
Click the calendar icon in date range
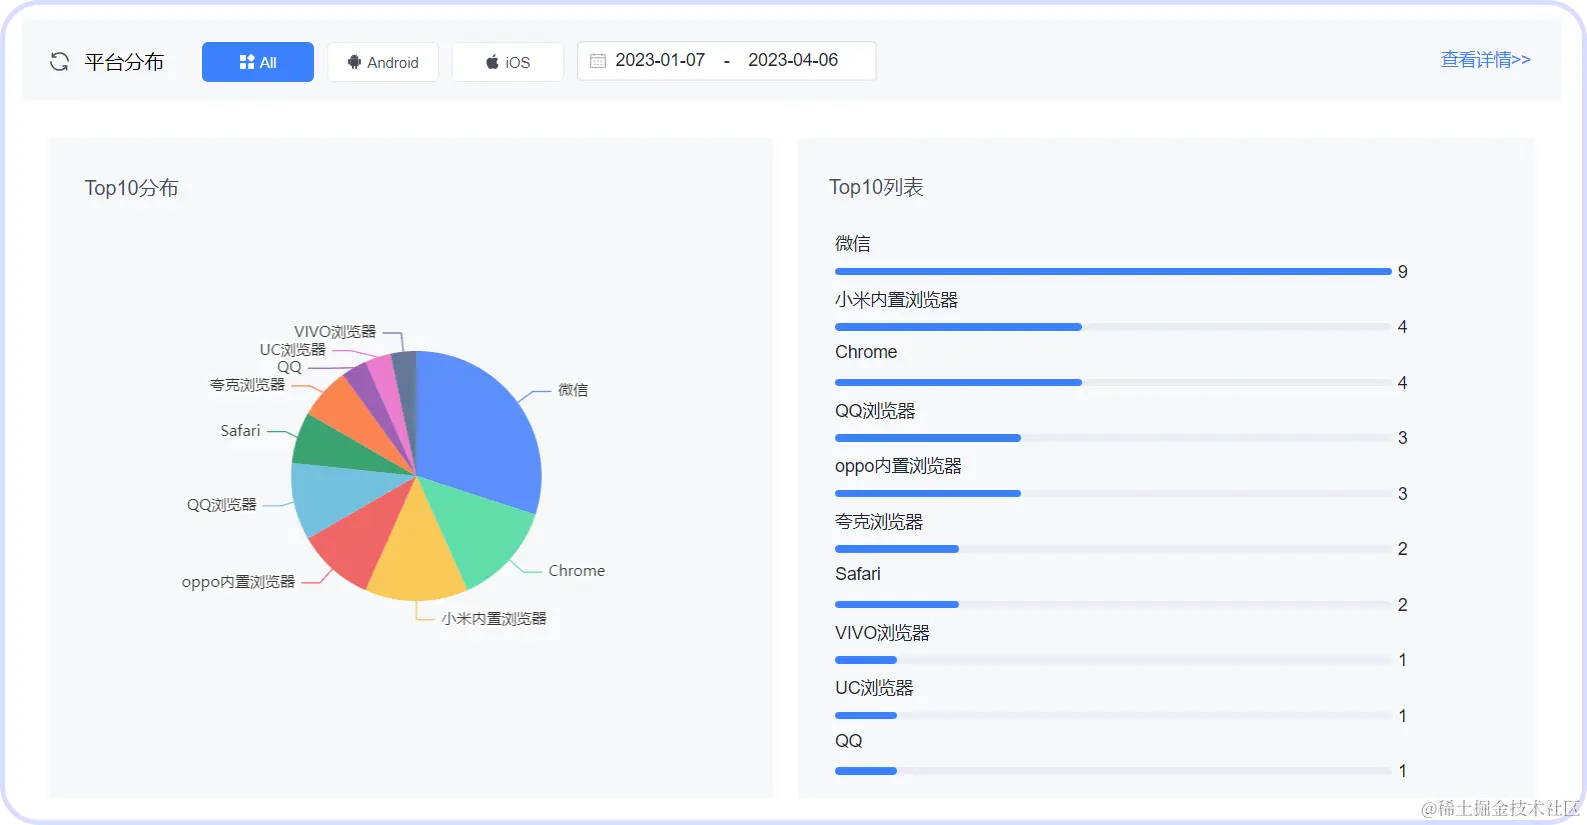click(x=598, y=61)
